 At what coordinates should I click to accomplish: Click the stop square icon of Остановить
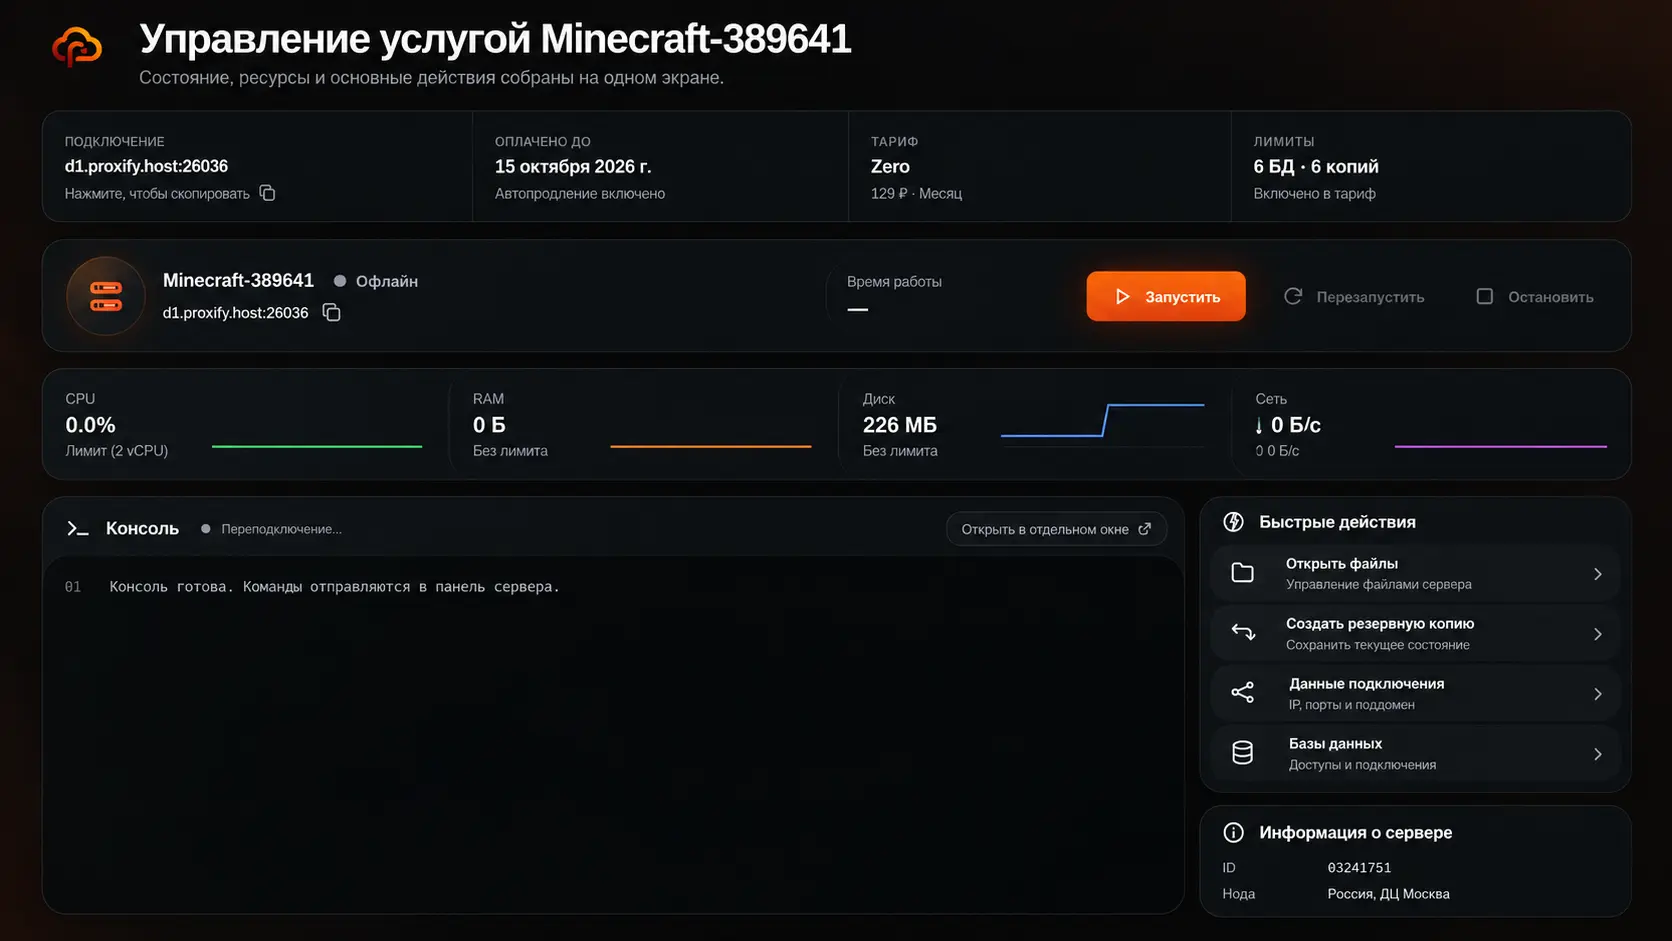point(1485,296)
